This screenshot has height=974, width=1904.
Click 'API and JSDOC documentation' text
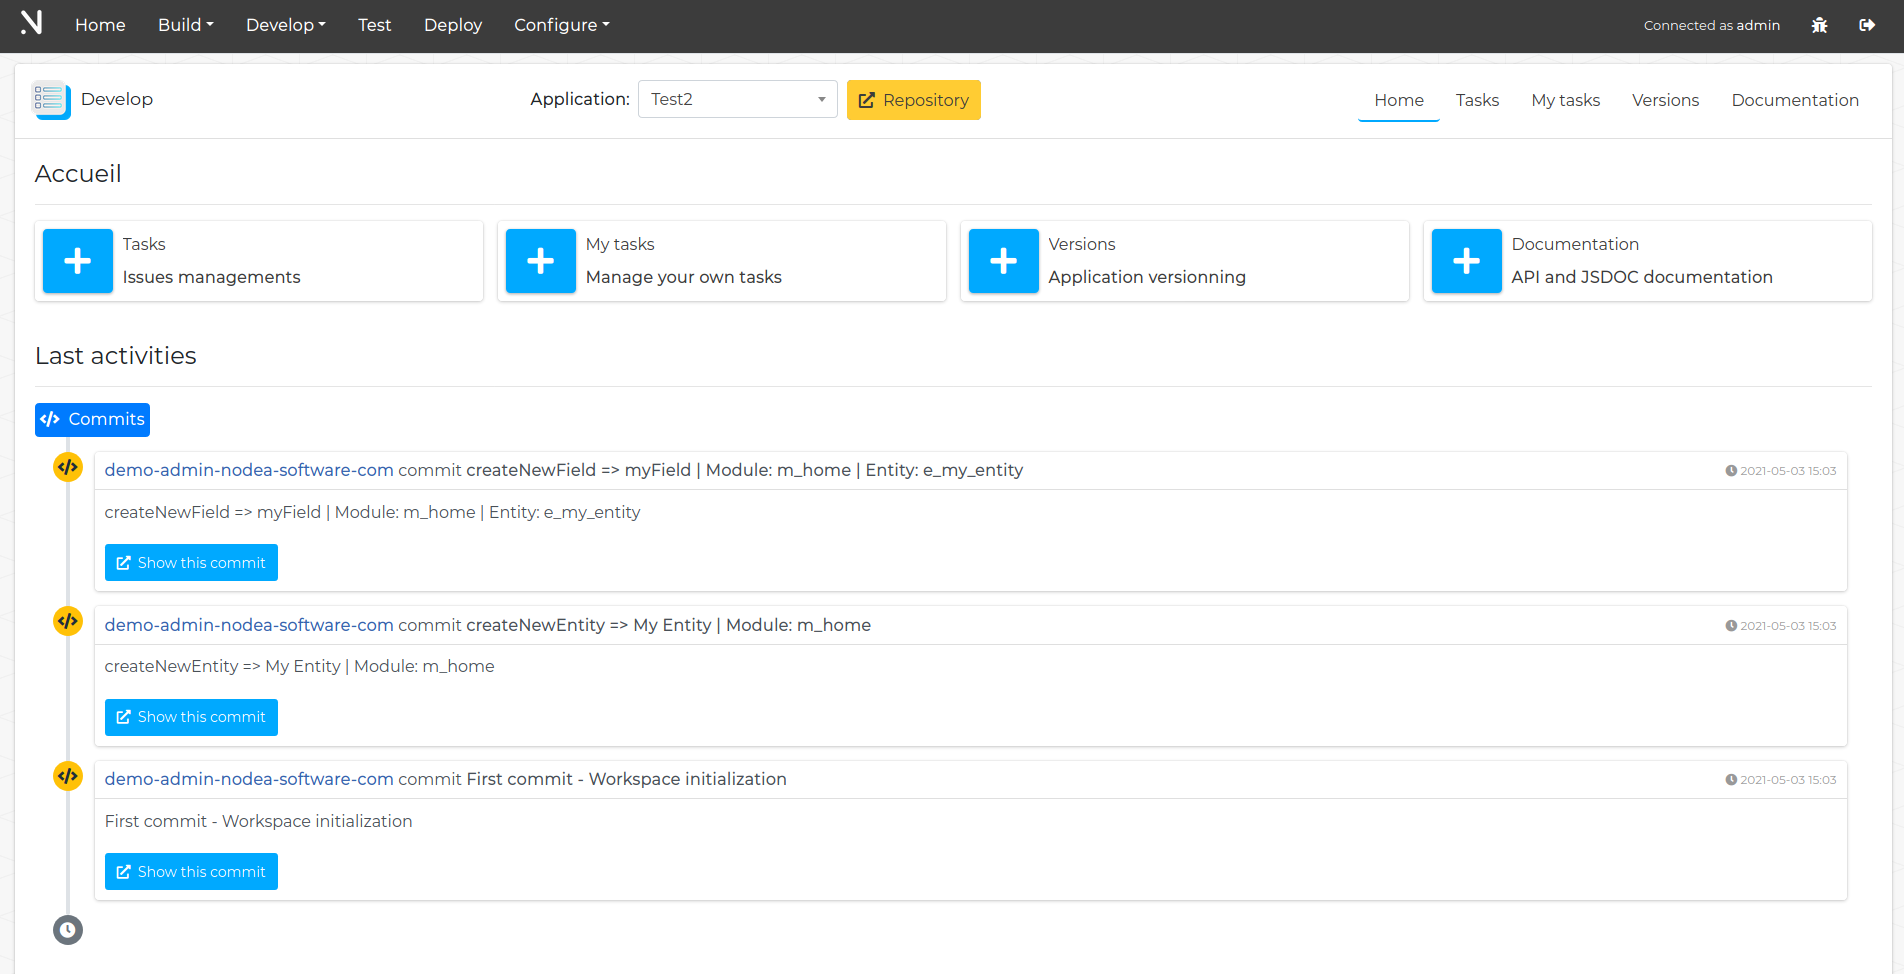1642,277
